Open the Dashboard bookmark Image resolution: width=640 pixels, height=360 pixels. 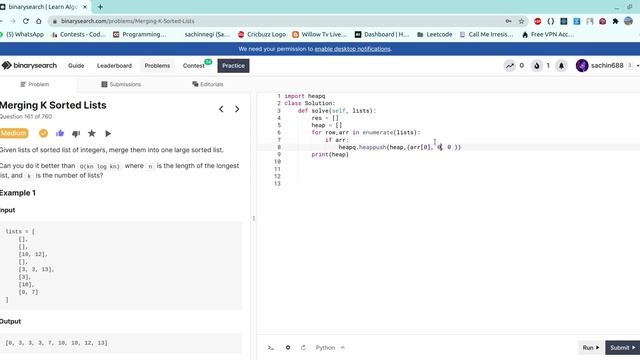coord(382,35)
